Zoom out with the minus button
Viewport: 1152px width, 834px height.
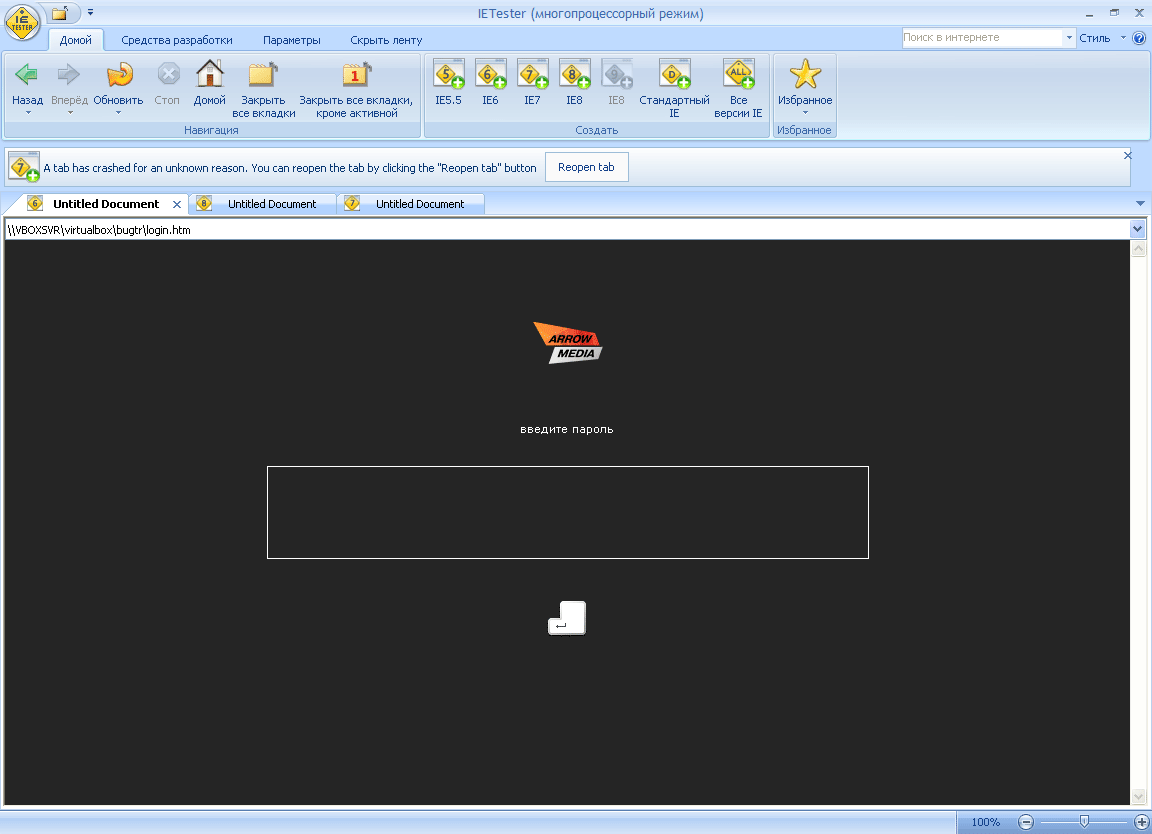1026,822
